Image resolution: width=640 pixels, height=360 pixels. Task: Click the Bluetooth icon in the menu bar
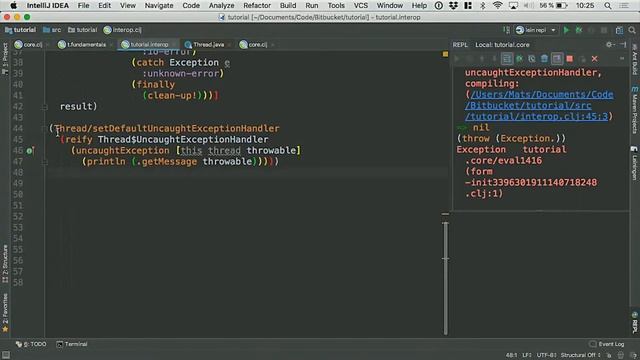[x=483, y=6]
